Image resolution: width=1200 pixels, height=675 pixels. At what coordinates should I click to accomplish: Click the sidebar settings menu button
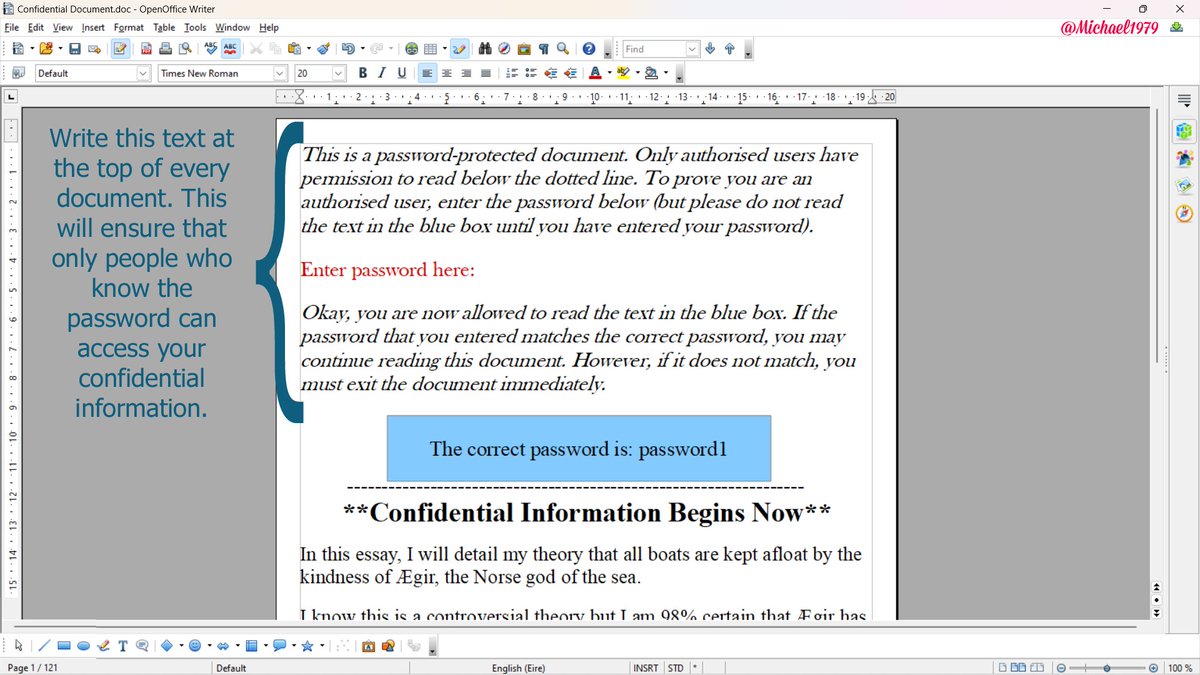click(1184, 100)
